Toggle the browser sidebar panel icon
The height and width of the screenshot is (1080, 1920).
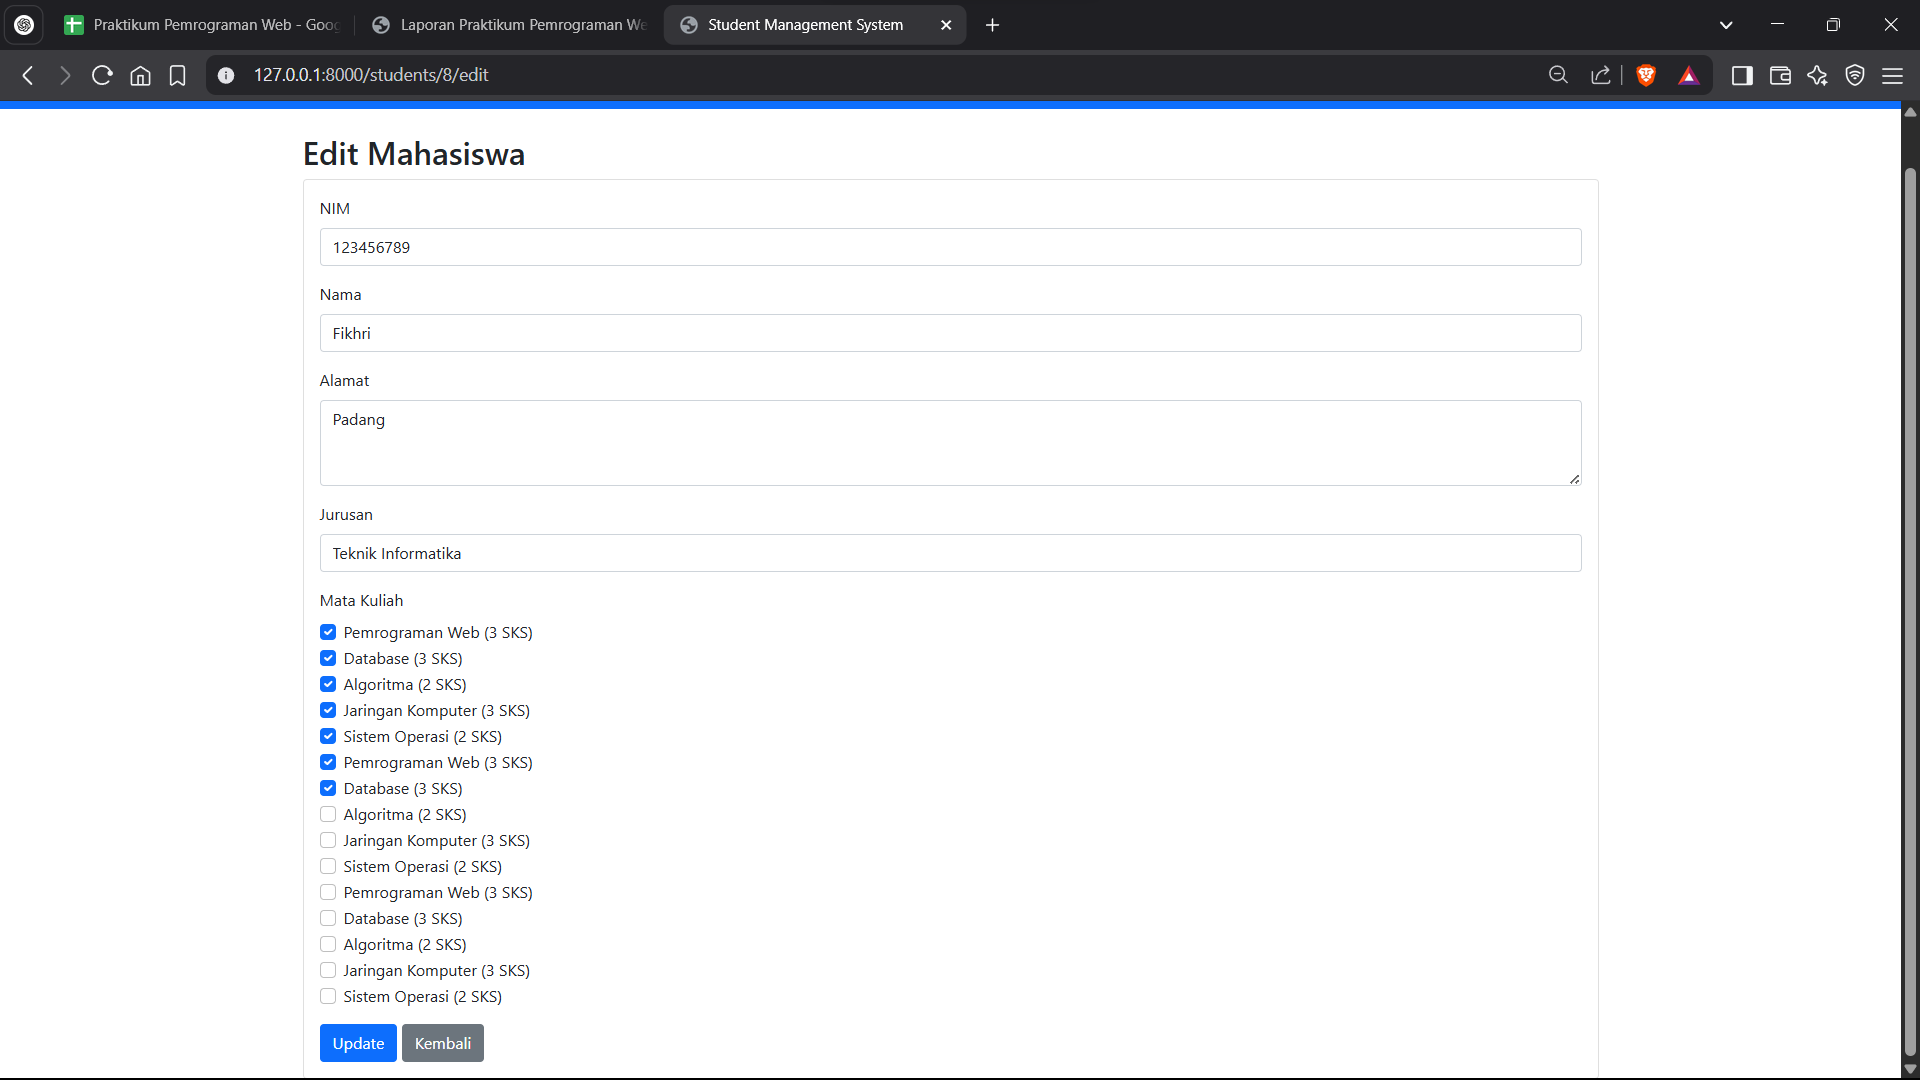(1742, 75)
